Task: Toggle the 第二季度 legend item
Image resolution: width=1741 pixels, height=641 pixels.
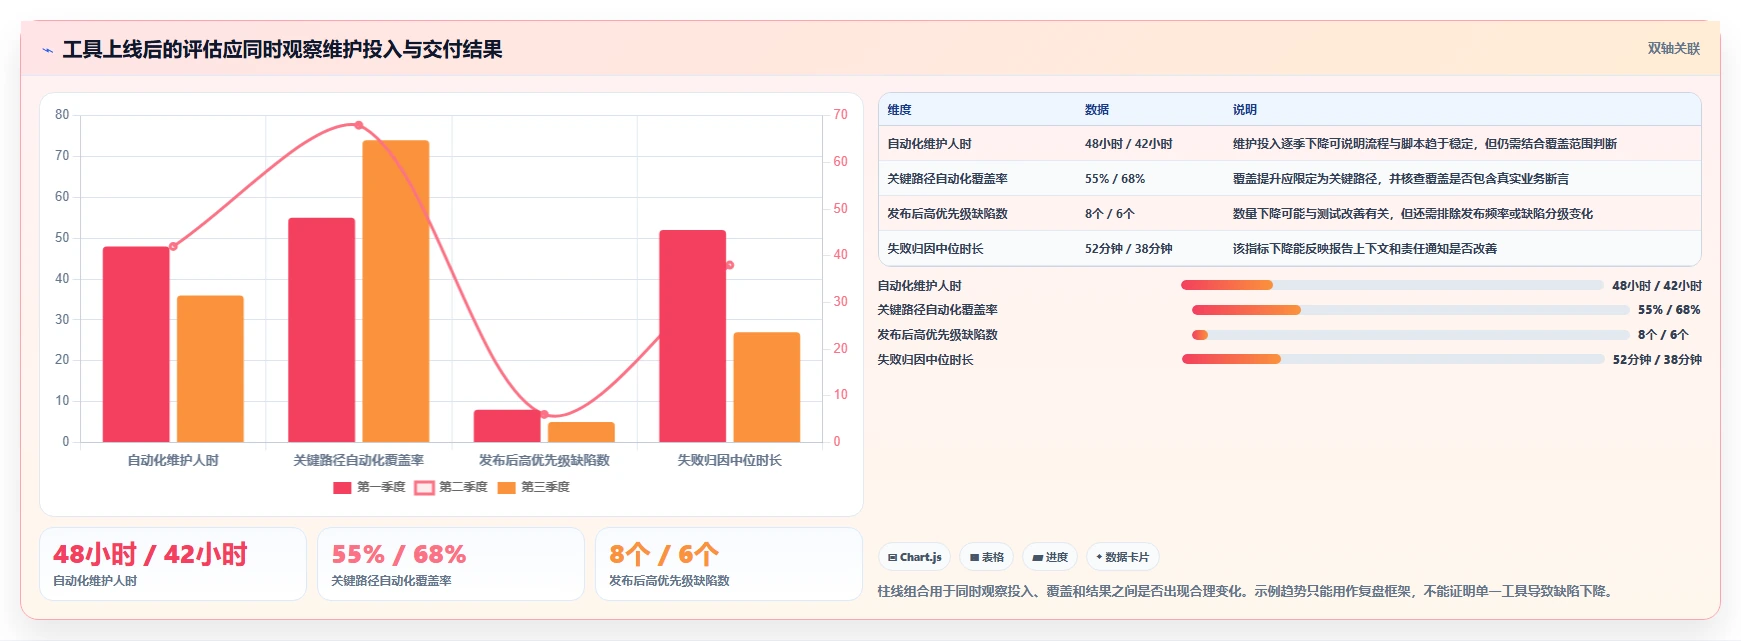Action: tap(451, 487)
